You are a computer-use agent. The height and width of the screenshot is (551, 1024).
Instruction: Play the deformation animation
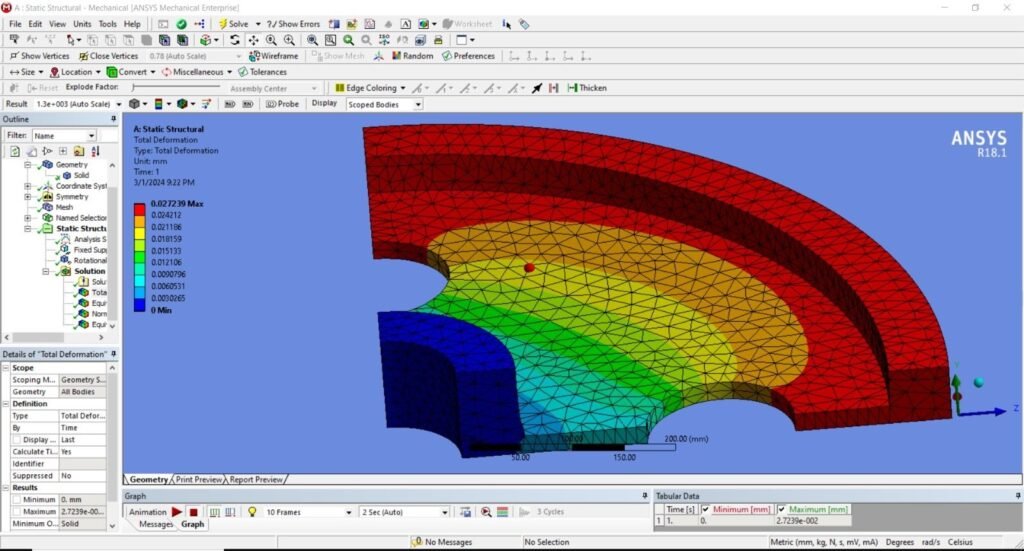[177, 512]
